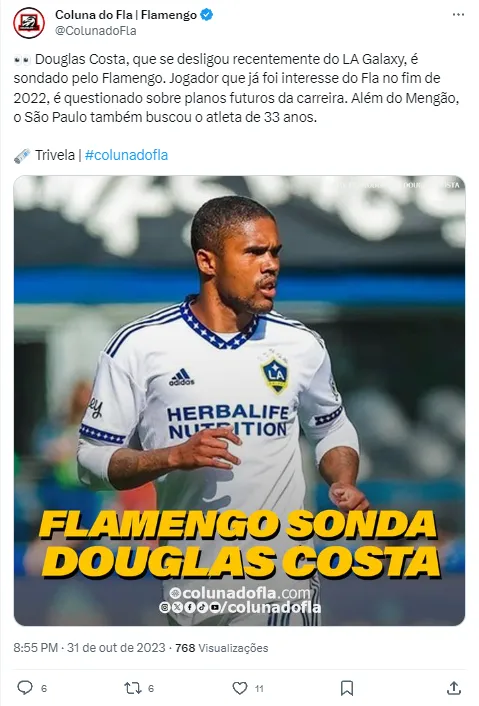
Task: Bookmark this tweet
Action: (347, 688)
